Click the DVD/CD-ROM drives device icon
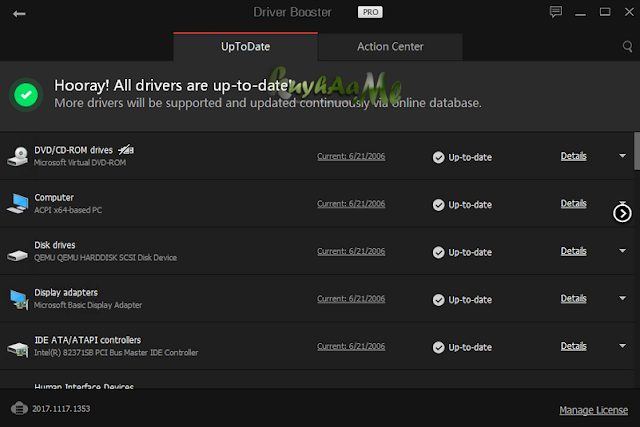The height and width of the screenshot is (427, 640). coord(18,156)
